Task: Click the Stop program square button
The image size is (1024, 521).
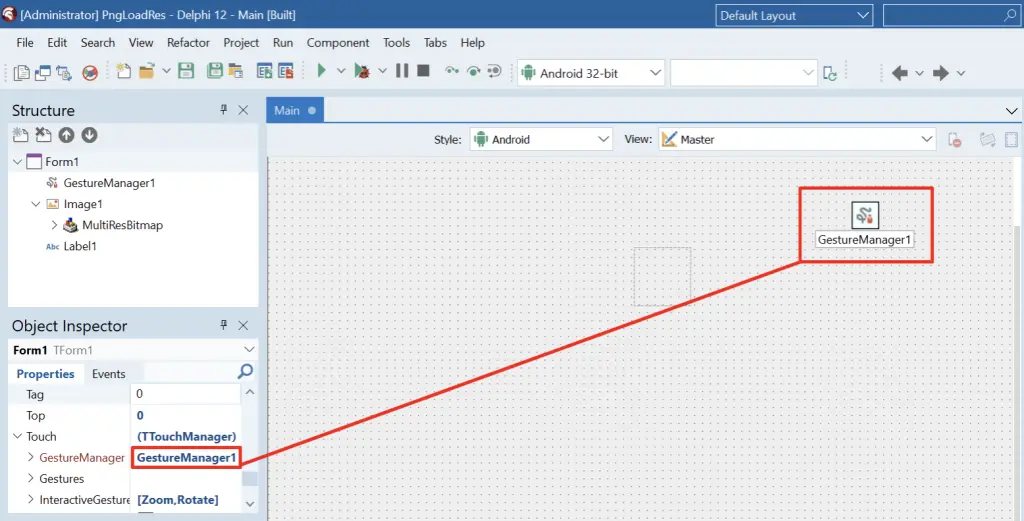Action: [x=423, y=71]
